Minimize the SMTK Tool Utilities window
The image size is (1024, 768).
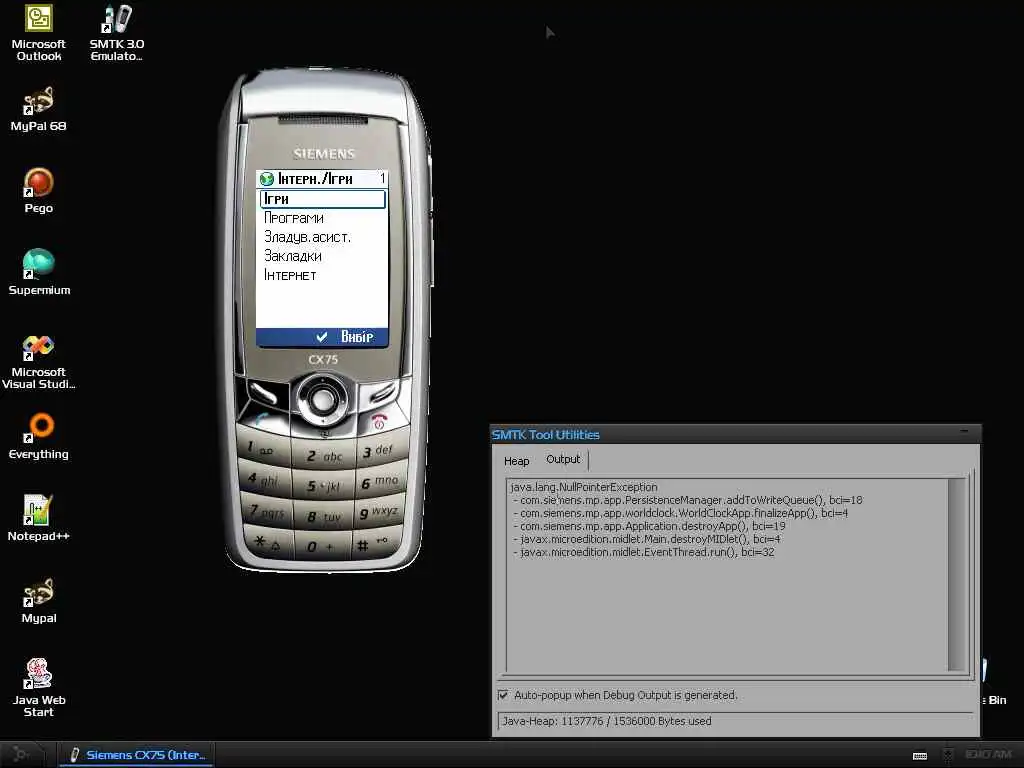(965, 432)
